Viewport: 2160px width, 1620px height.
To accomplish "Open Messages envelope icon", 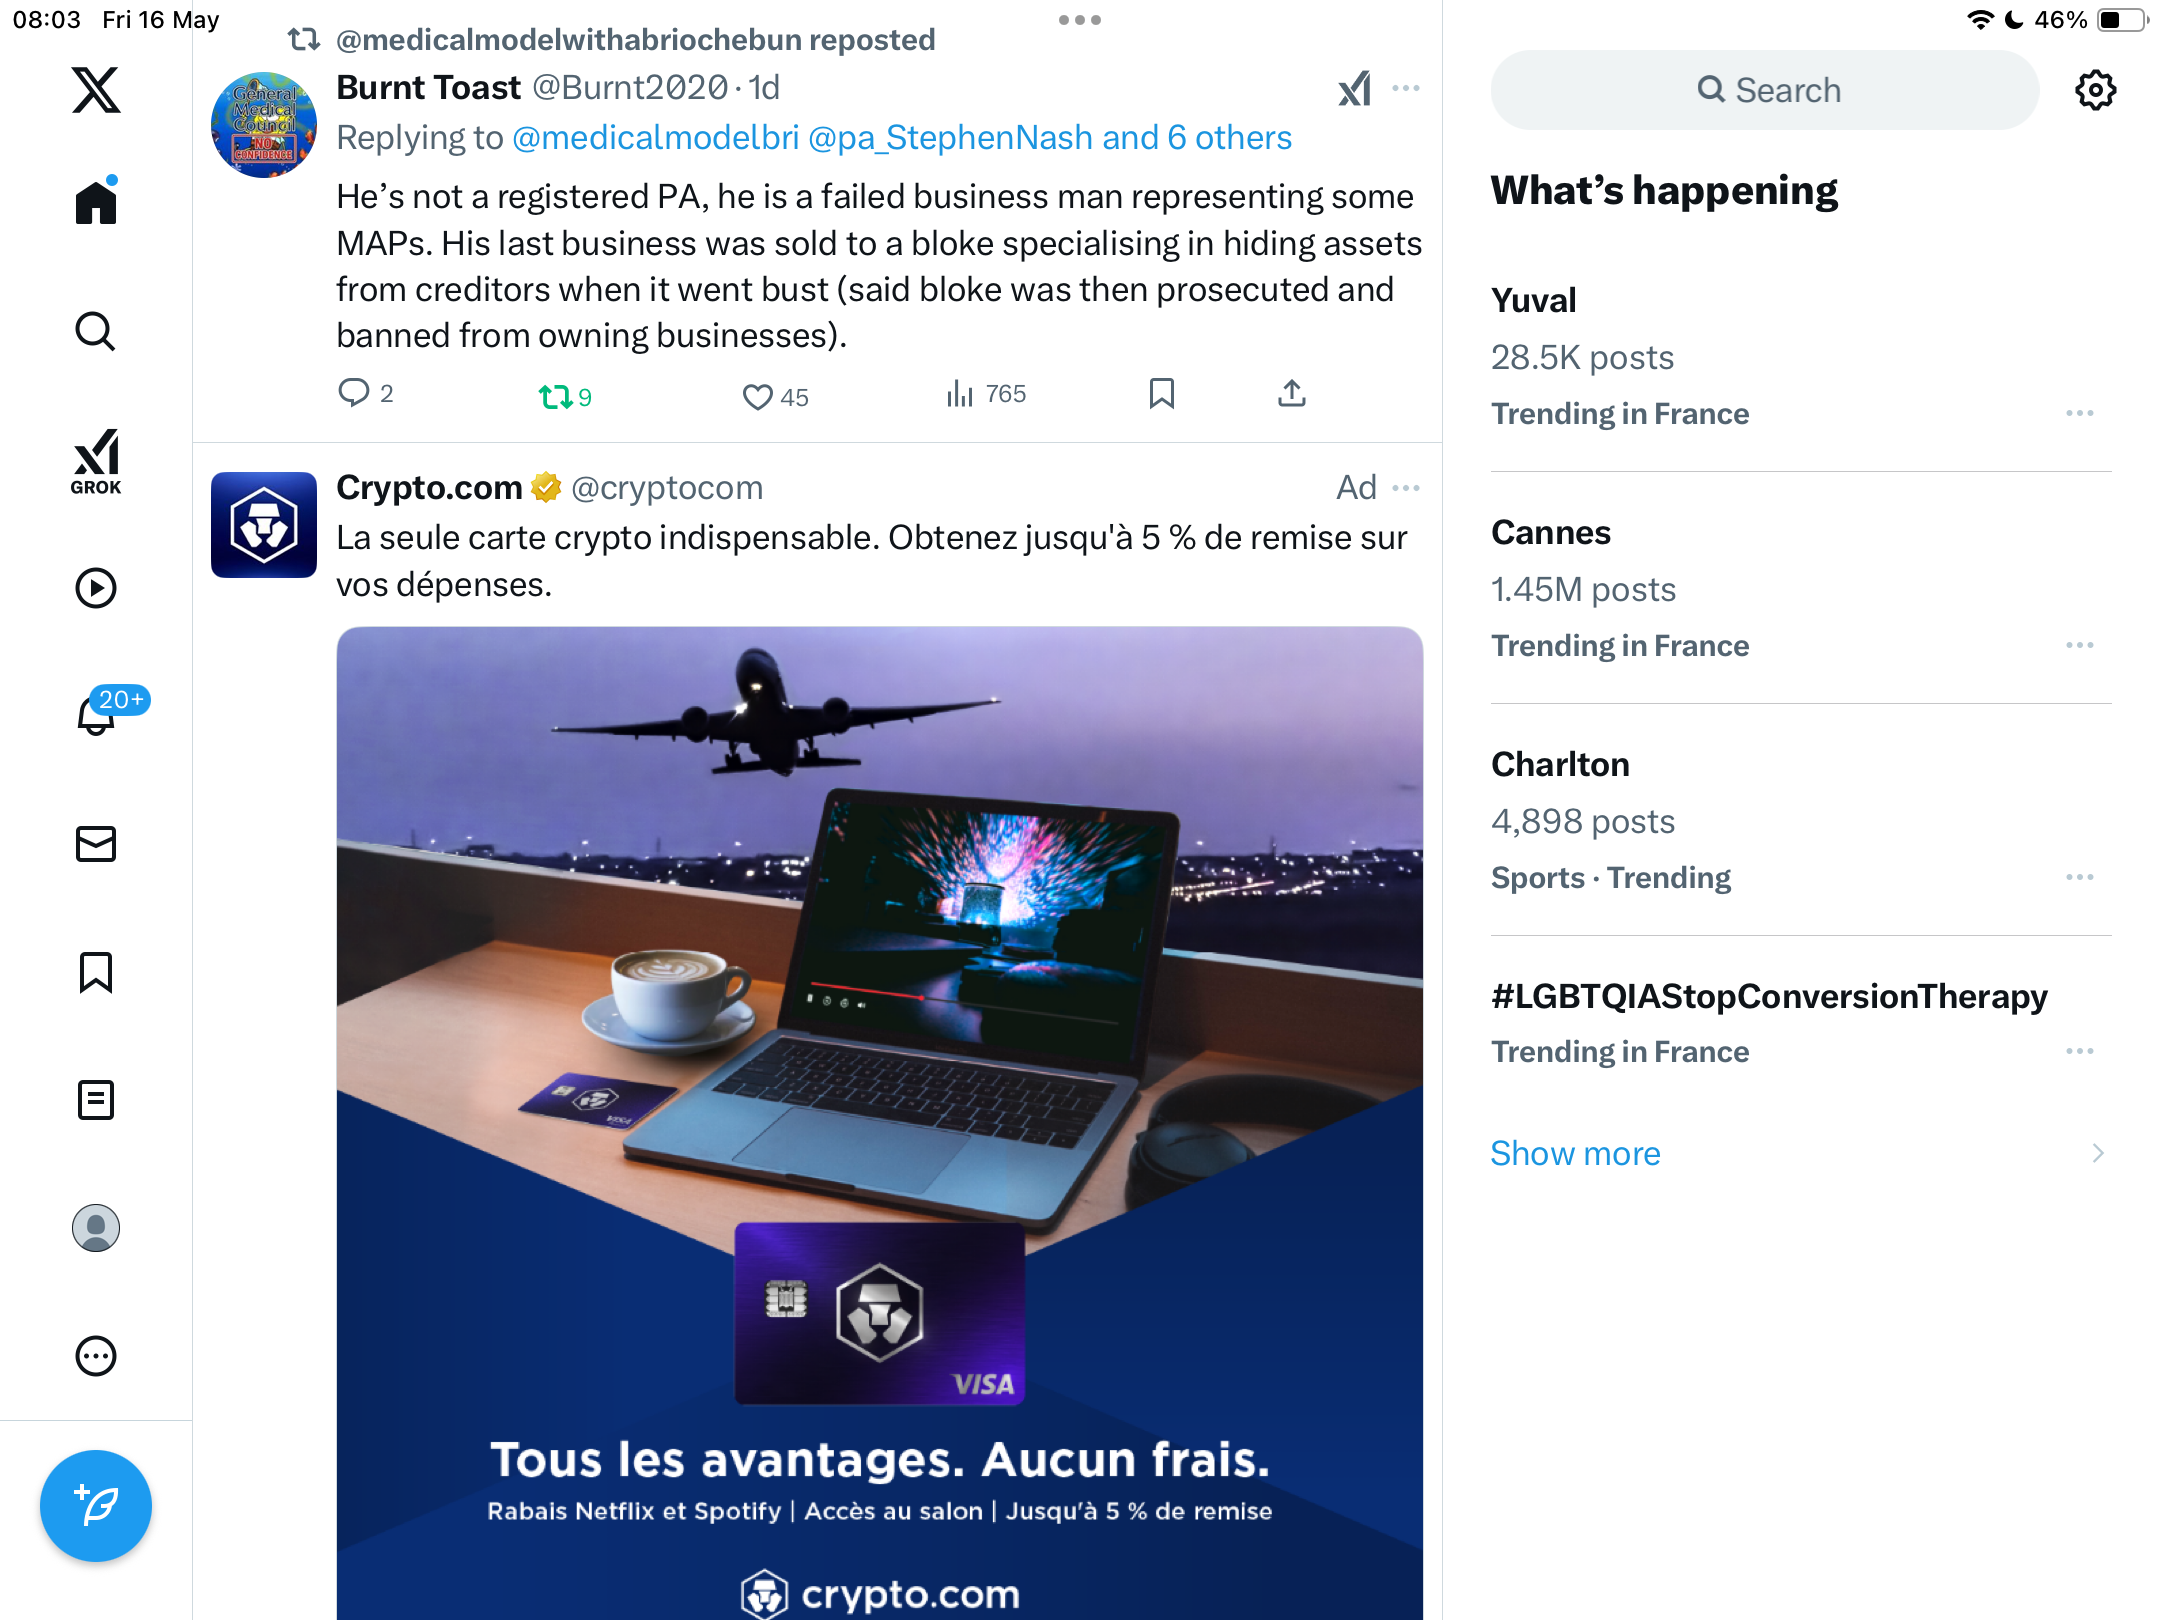I will (x=96, y=844).
